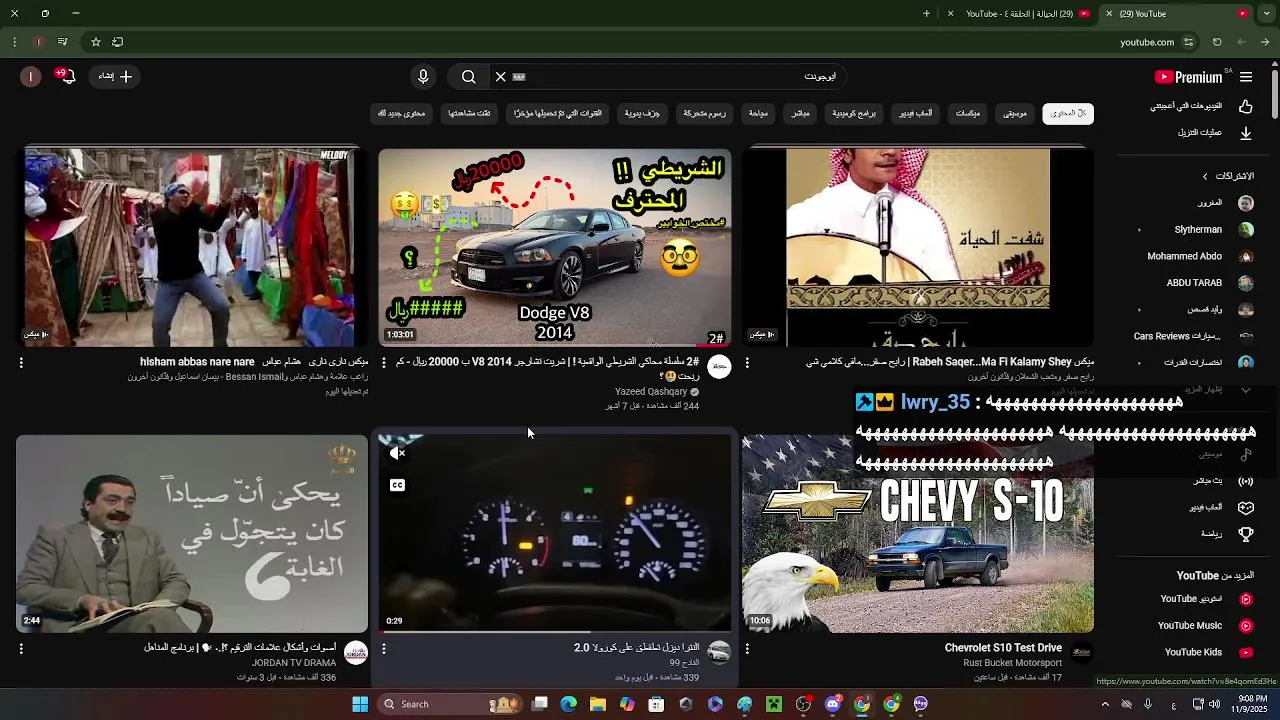Reload the page in browser toolbar
1280x720 pixels.
coord(1217,42)
